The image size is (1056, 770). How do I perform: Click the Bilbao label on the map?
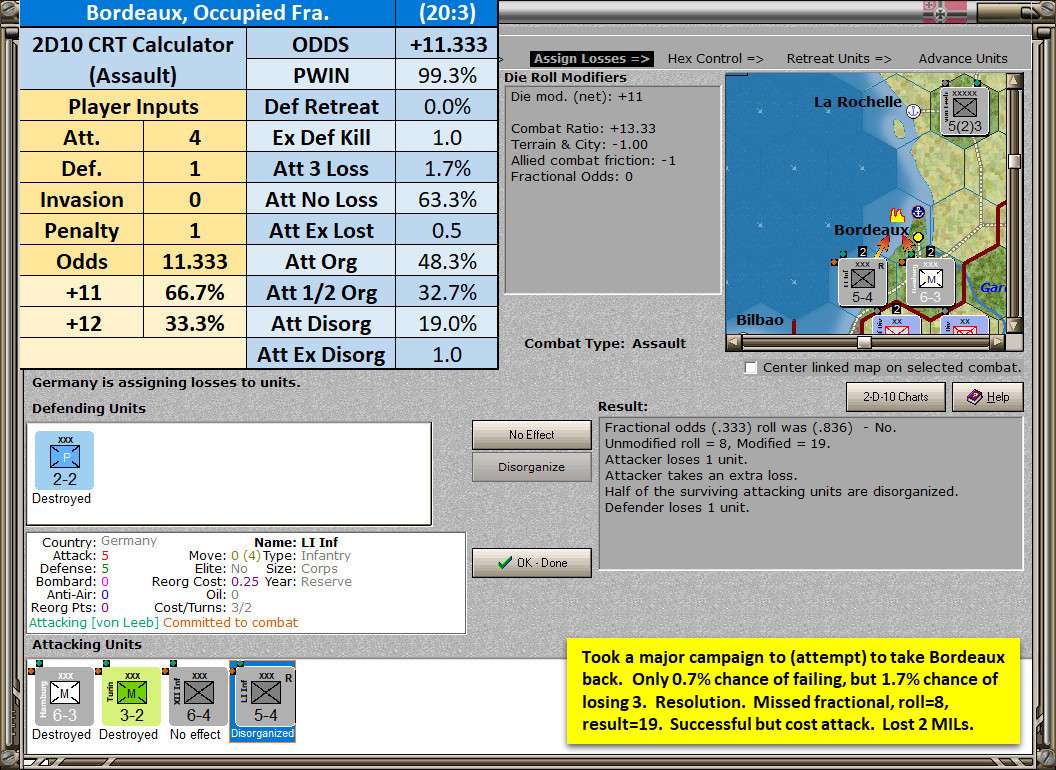click(x=760, y=320)
